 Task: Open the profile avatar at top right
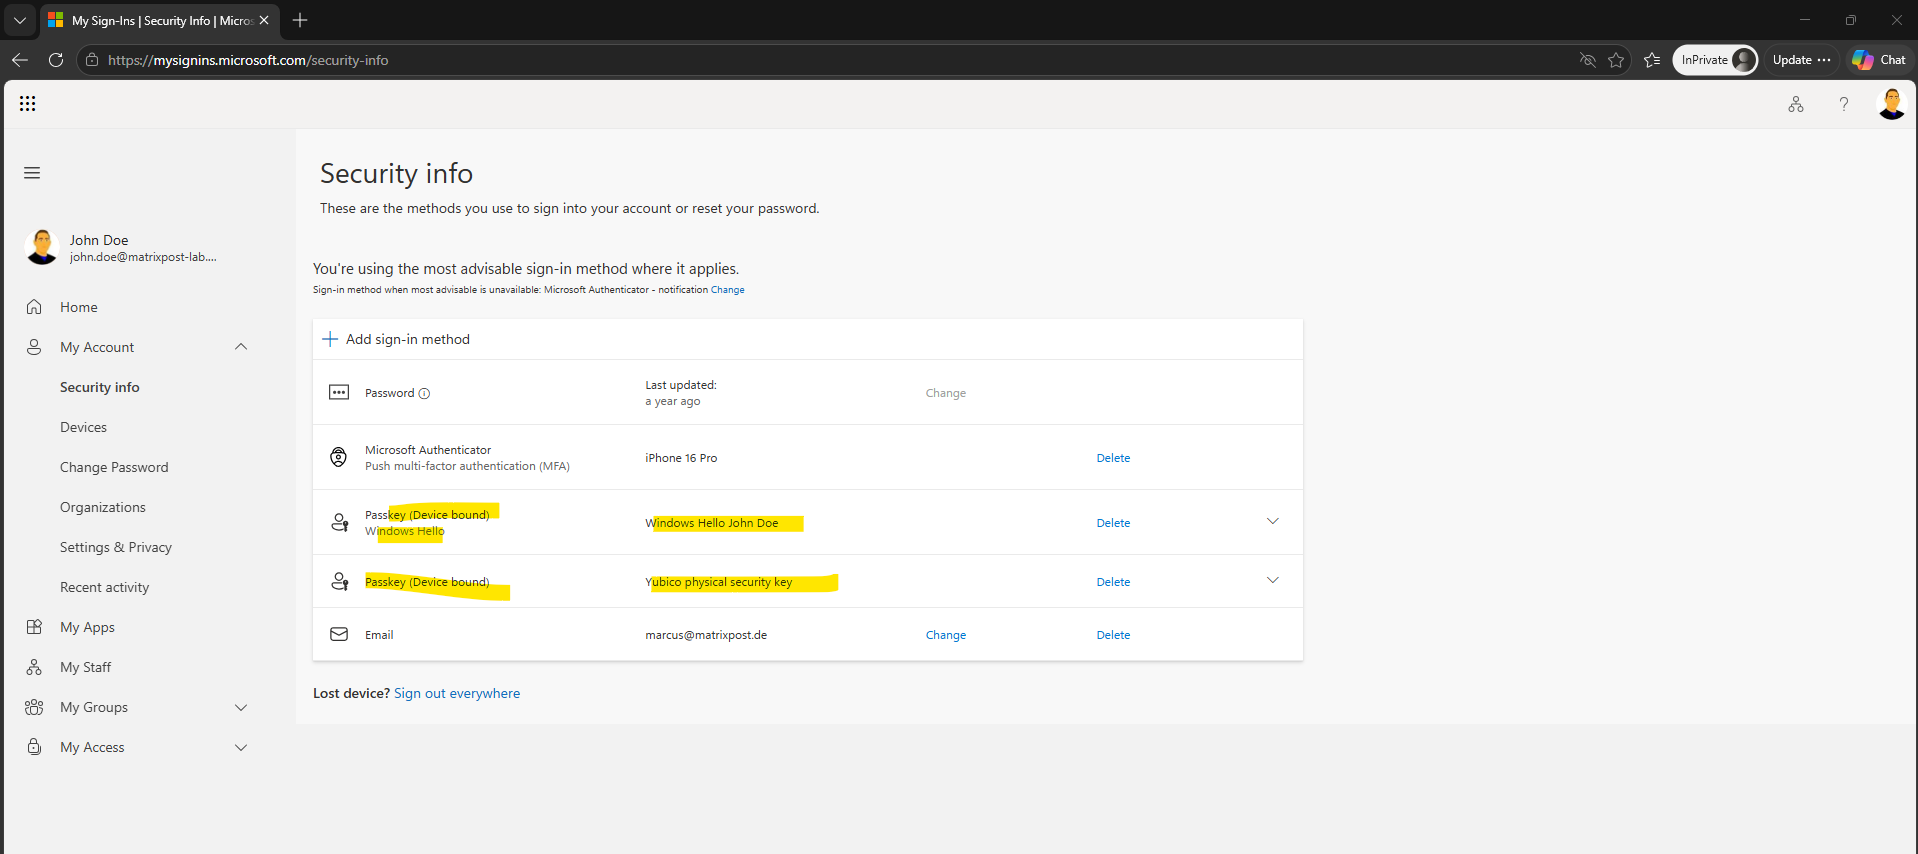coord(1892,104)
